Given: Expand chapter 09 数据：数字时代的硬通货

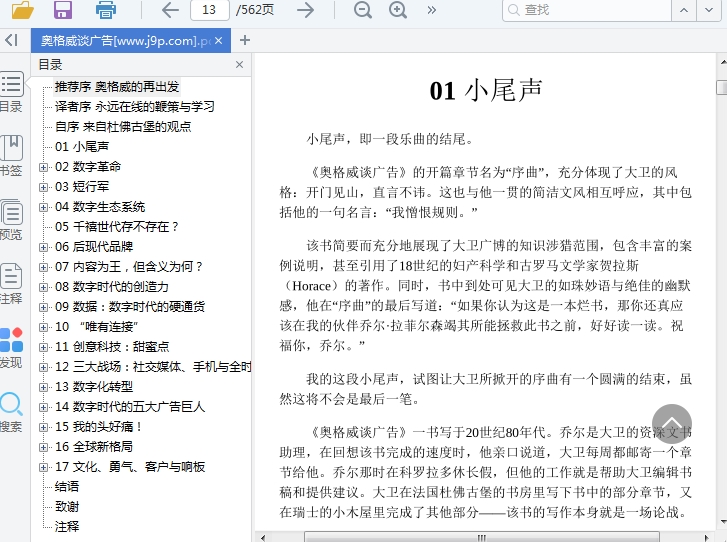Looking at the screenshot, I should [43, 307].
